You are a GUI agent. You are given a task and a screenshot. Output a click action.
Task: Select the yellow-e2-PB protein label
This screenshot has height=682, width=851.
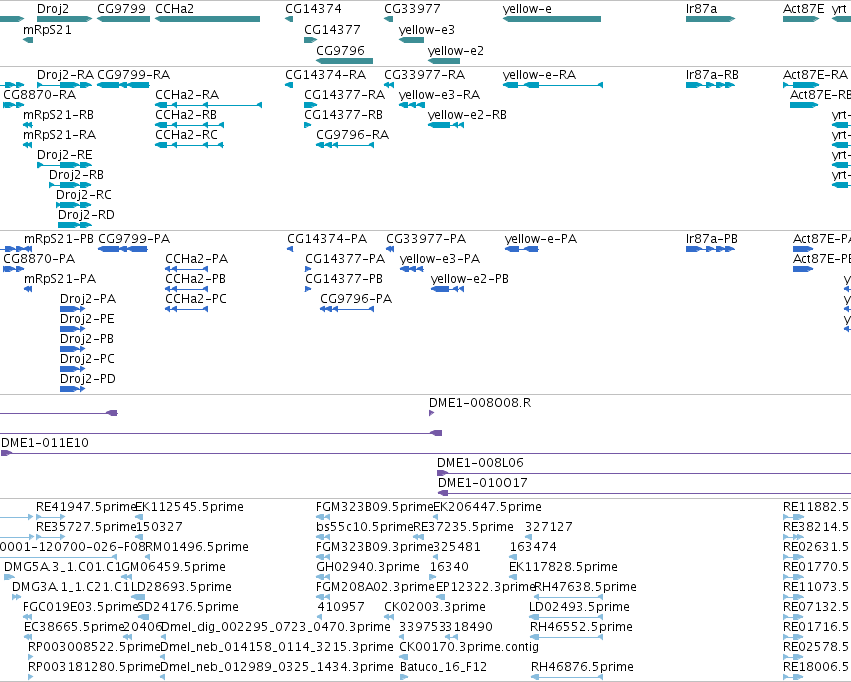point(470,278)
